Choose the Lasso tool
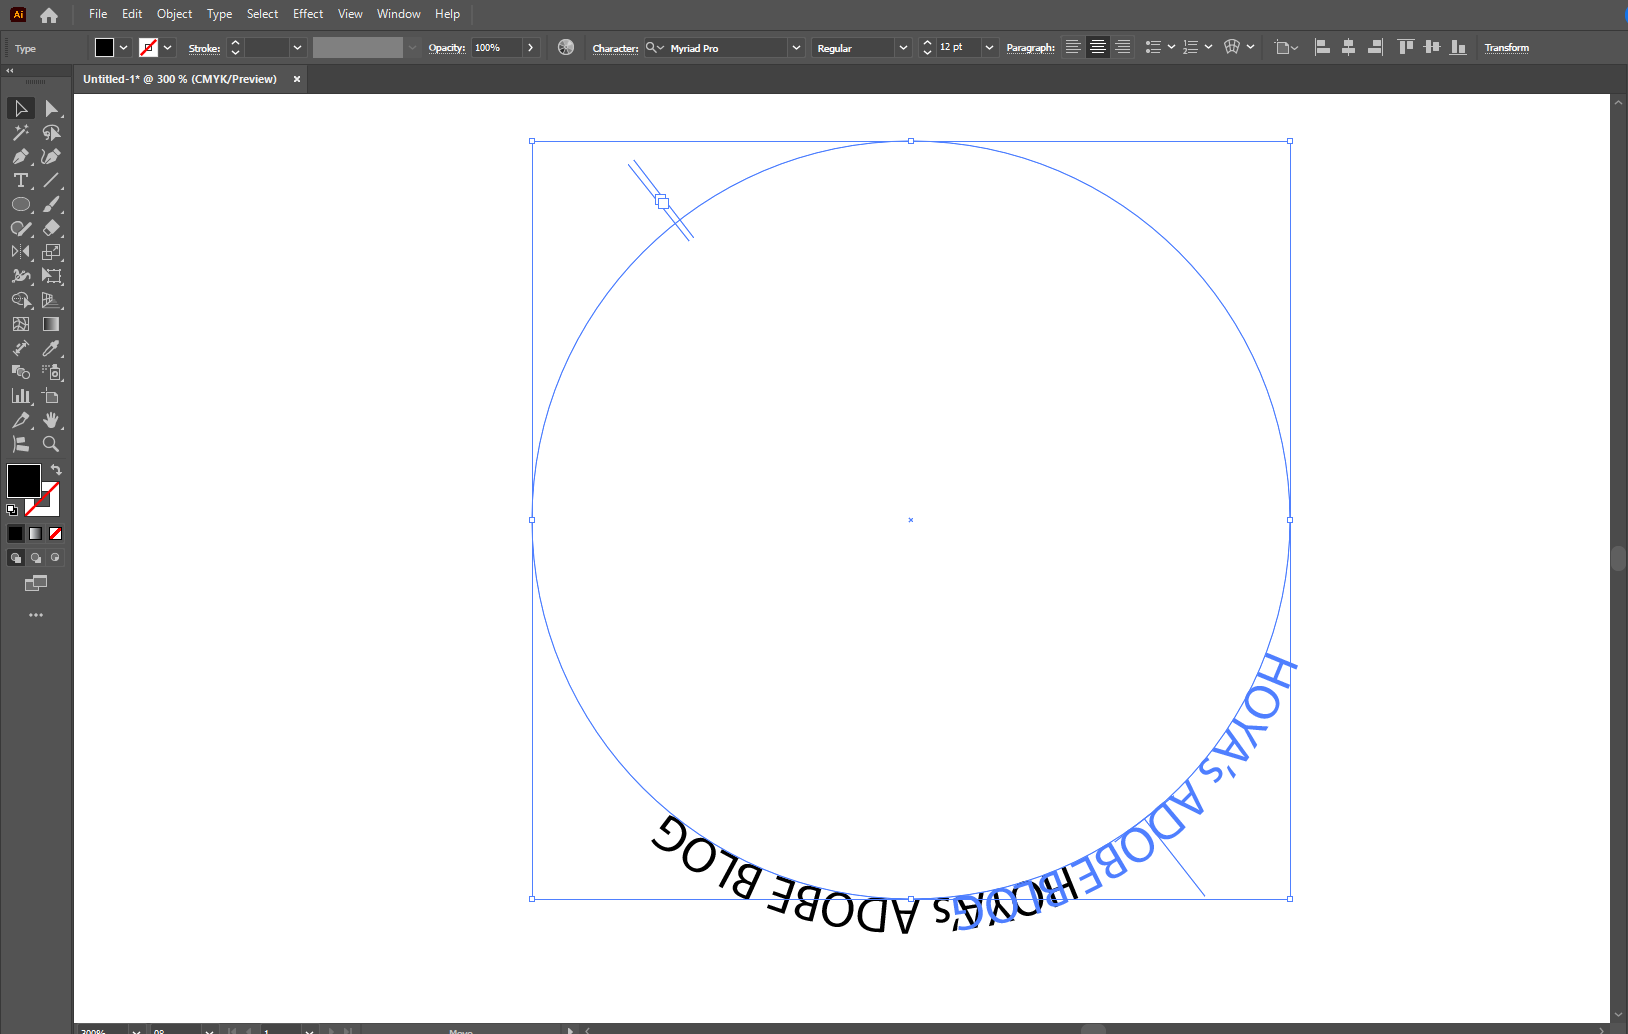The height and width of the screenshot is (1034, 1628). (51, 132)
